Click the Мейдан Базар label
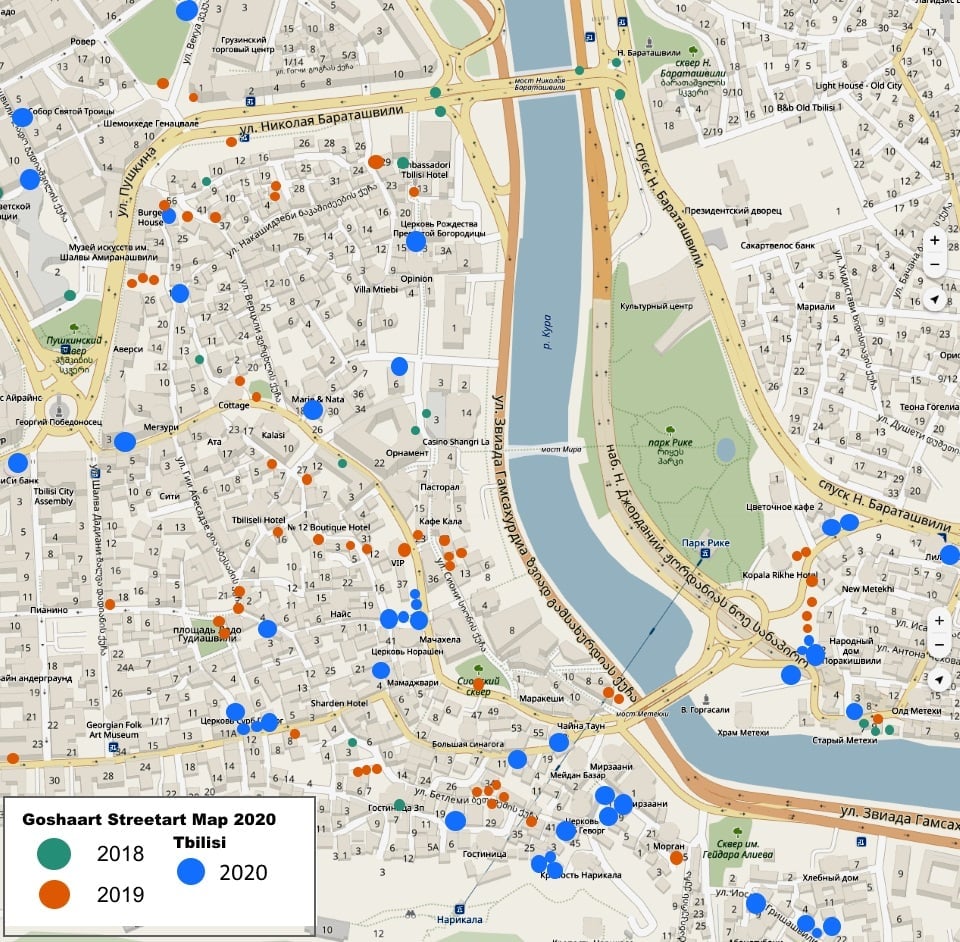960x942 pixels. coord(577,775)
